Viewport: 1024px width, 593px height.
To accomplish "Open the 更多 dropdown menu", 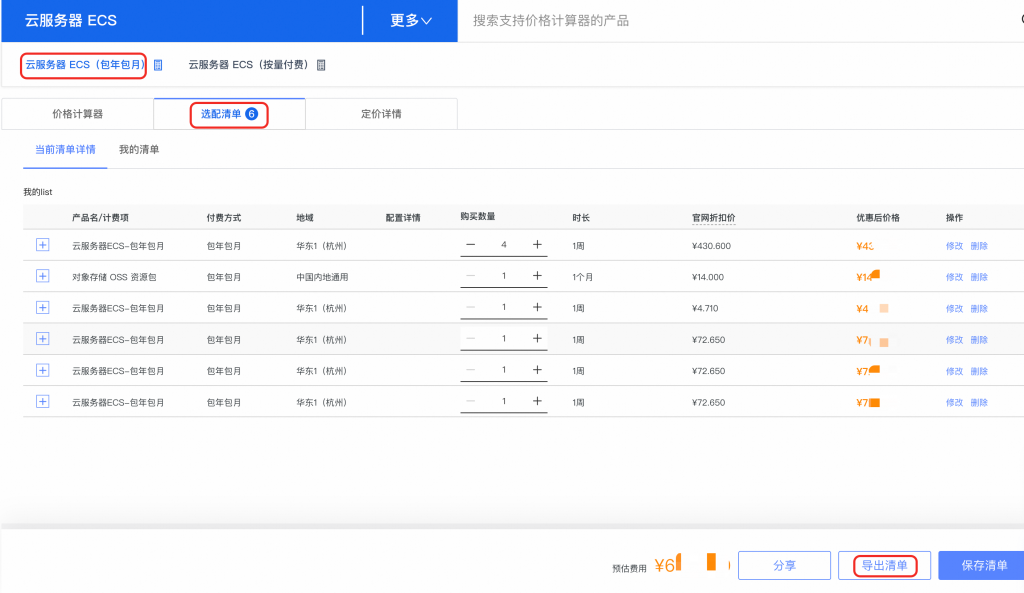I will [411, 20].
